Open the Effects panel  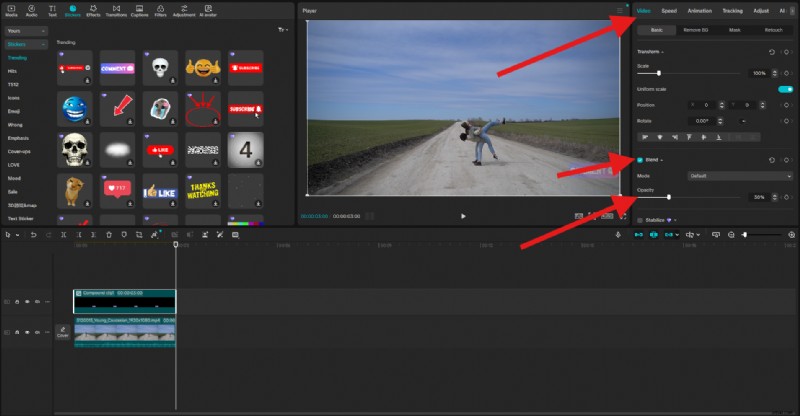(x=93, y=11)
